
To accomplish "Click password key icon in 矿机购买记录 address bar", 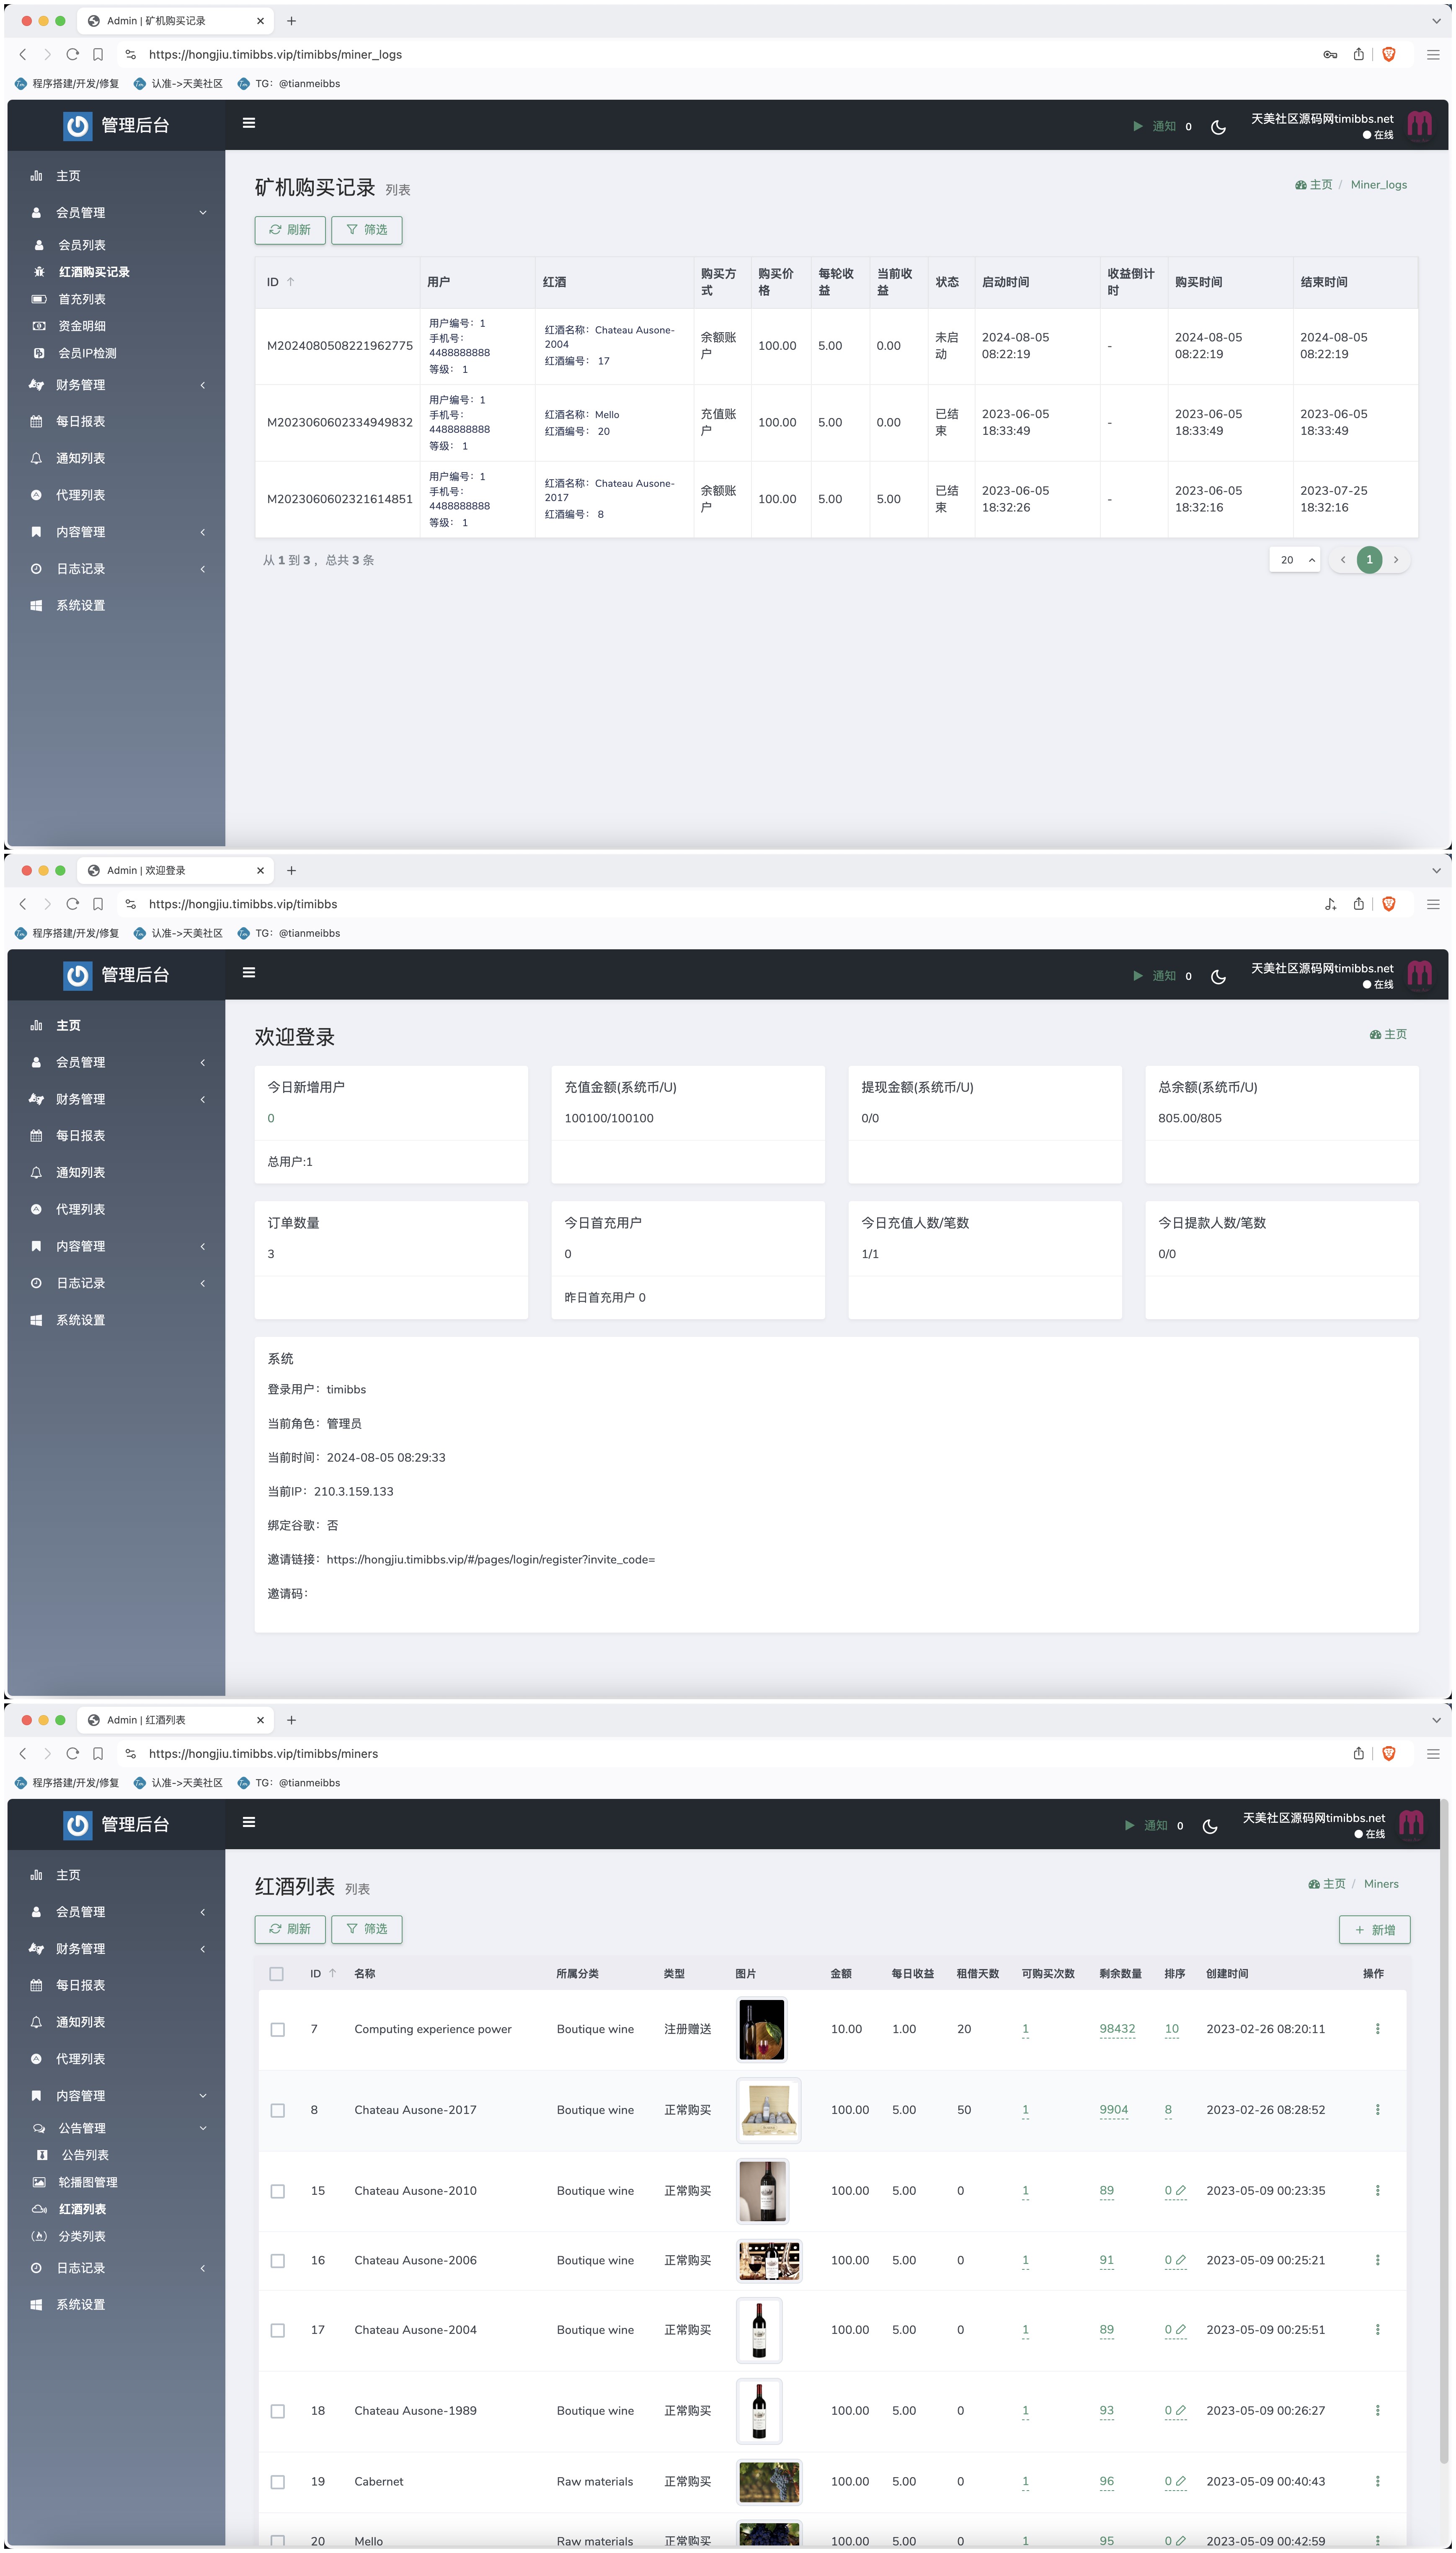I will [x=1330, y=54].
